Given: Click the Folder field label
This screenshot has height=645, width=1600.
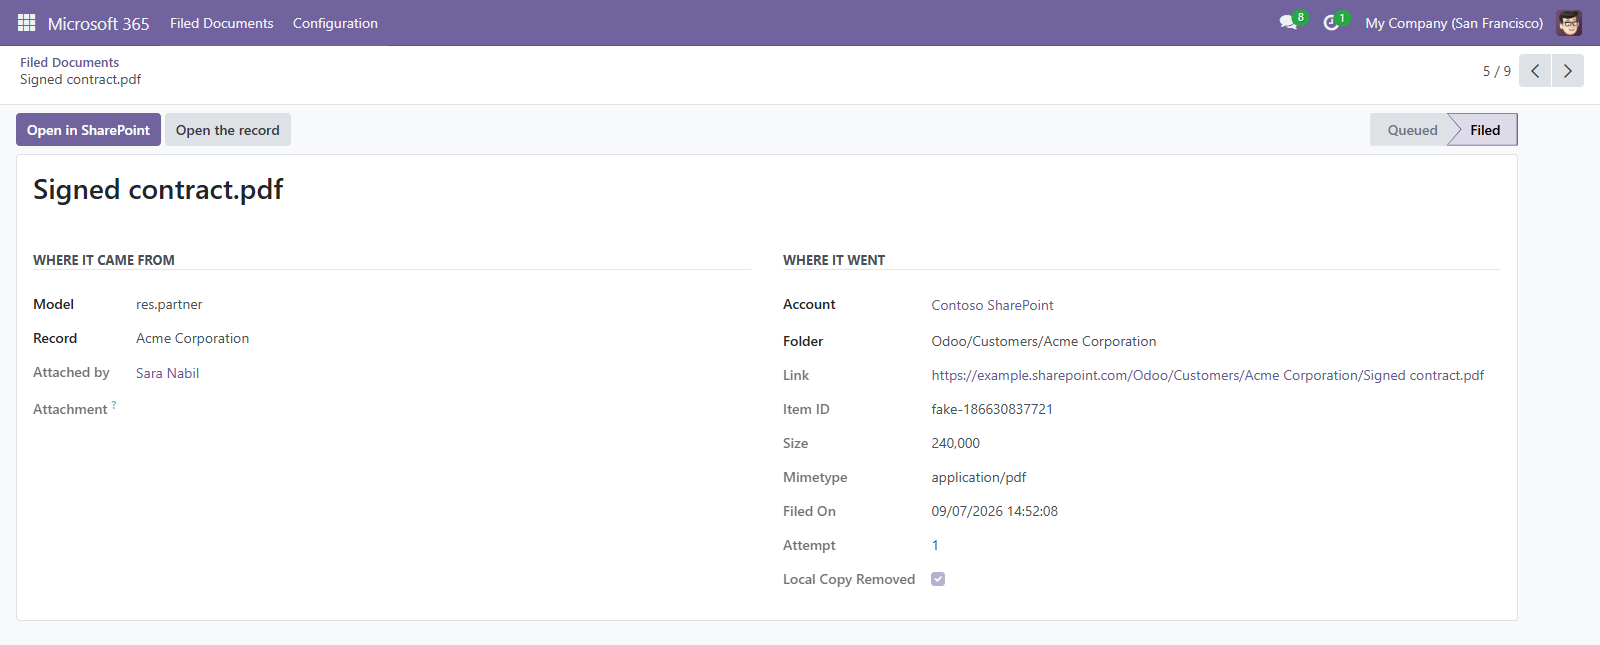Looking at the screenshot, I should pyautogui.click(x=803, y=341).
